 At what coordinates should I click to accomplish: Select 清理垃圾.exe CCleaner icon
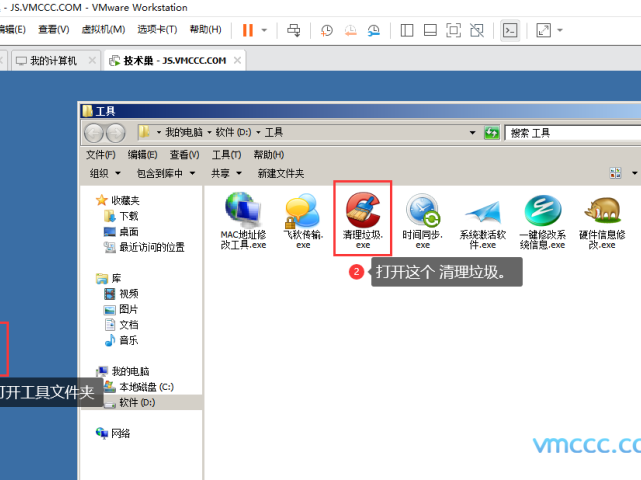(x=363, y=221)
